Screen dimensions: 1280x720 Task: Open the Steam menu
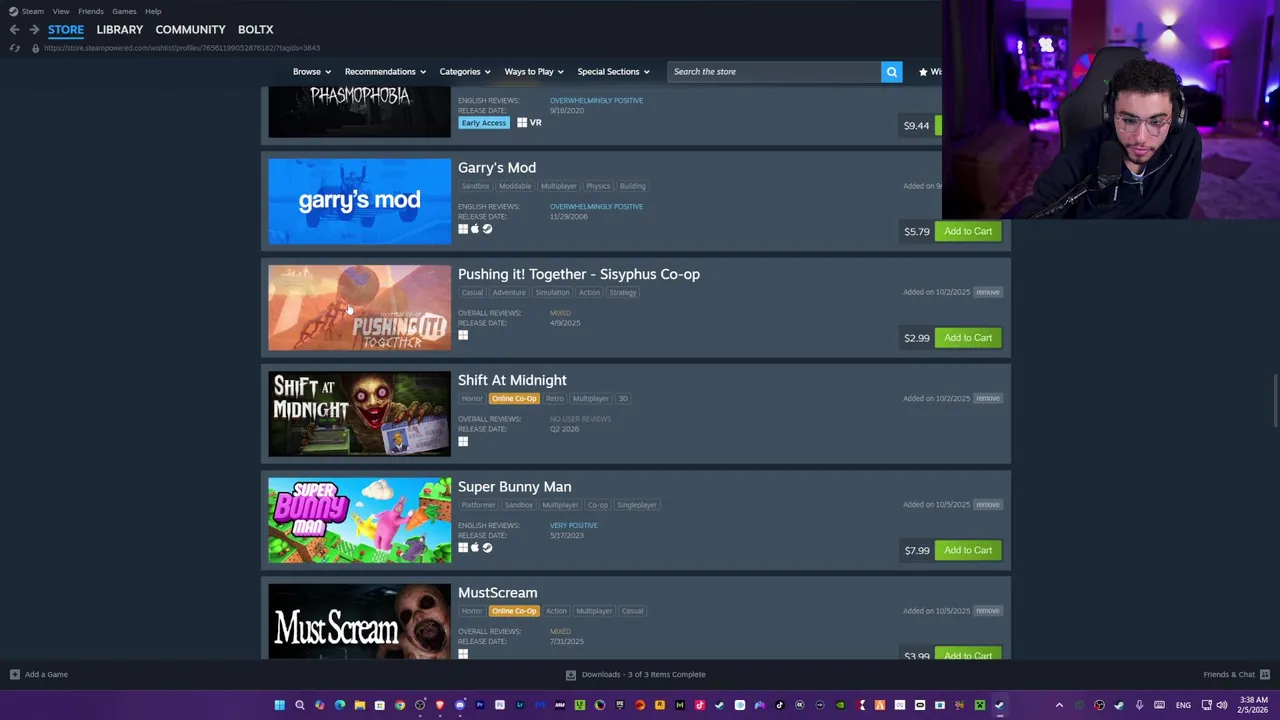click(x=33, y=11)
